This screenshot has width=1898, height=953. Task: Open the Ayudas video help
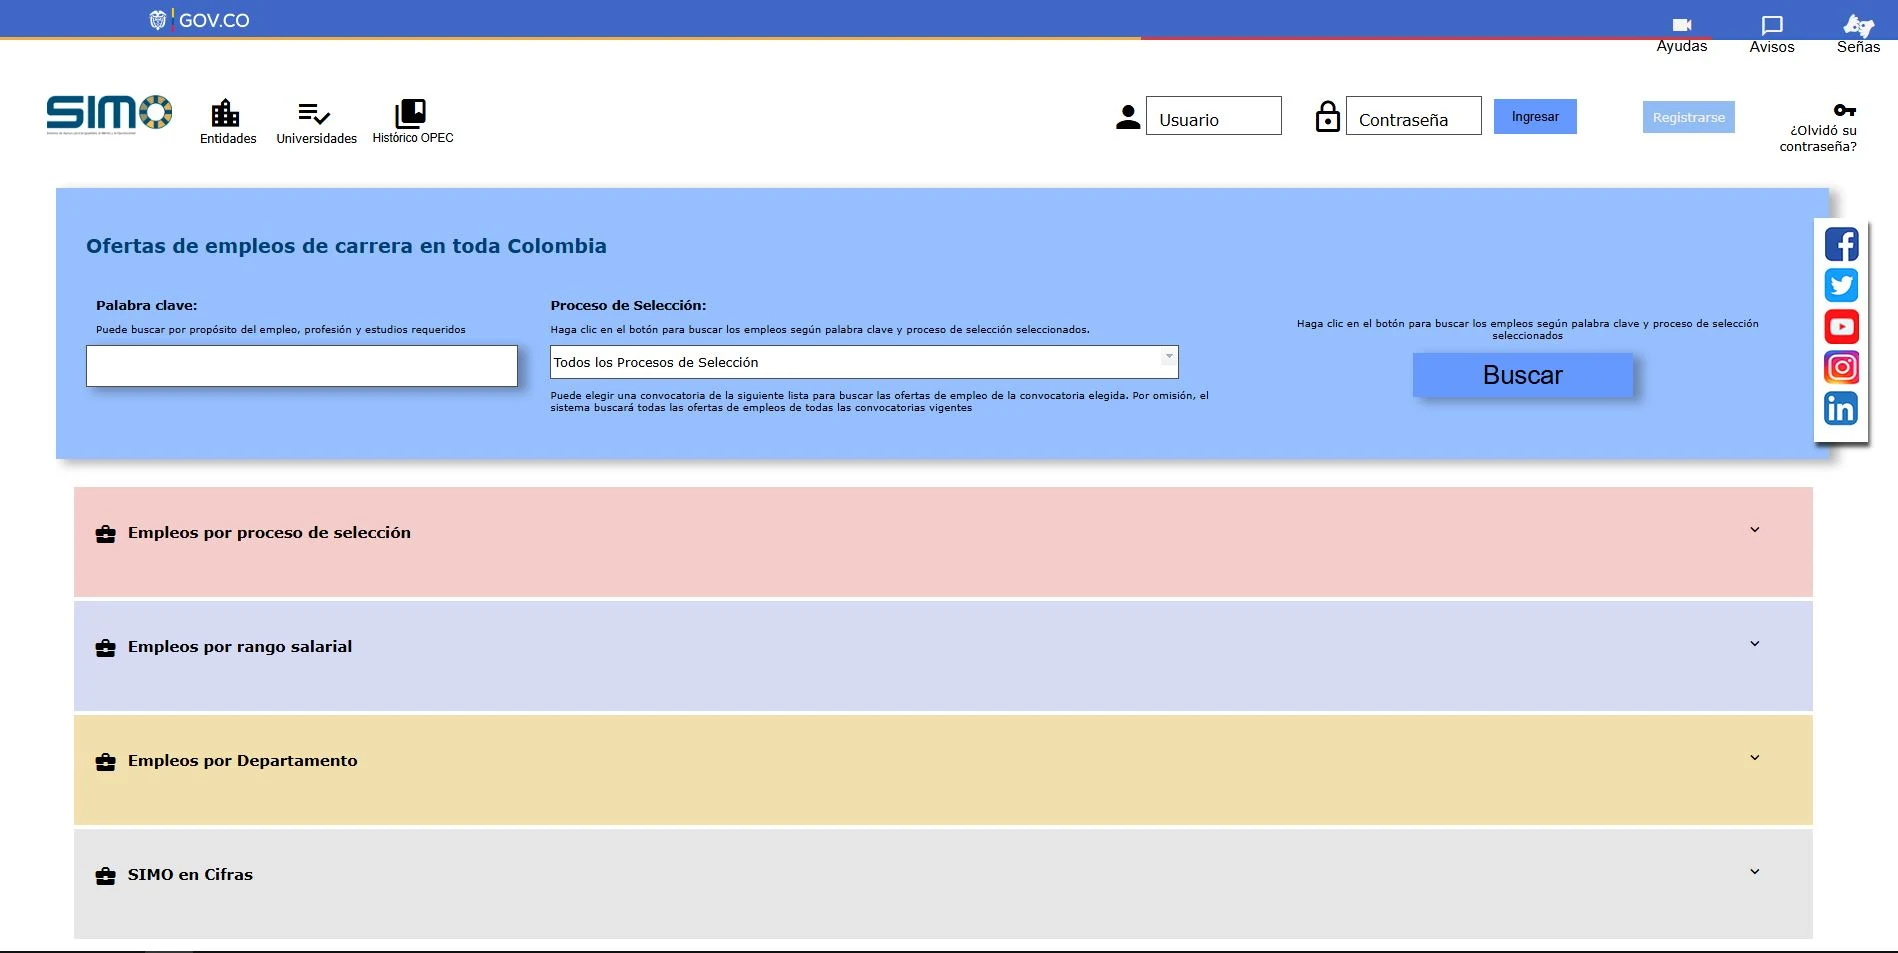pyautogui.click(x=1682, y=26)
